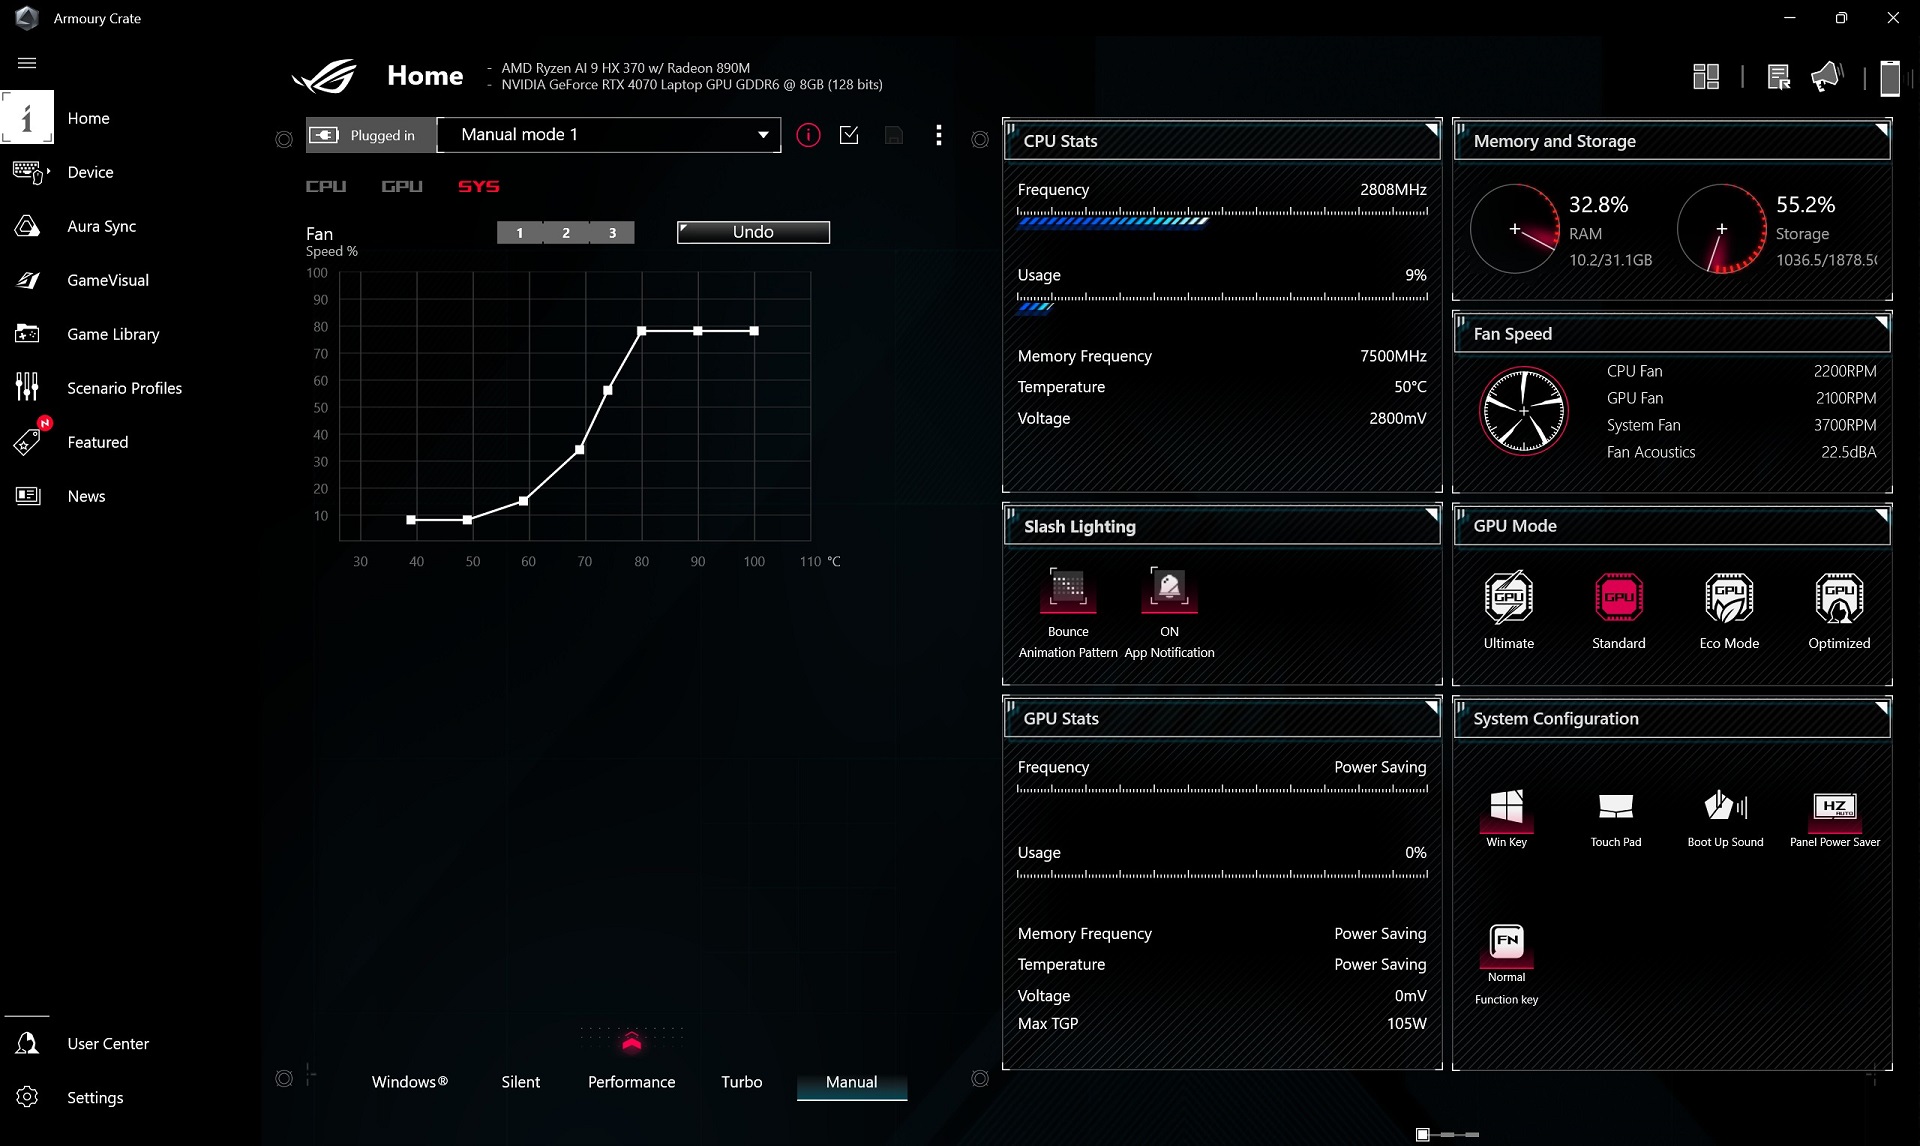The image size is (1920, 1146).
Task: Click the red fan curve info icon
Action: tap(808, 135)
